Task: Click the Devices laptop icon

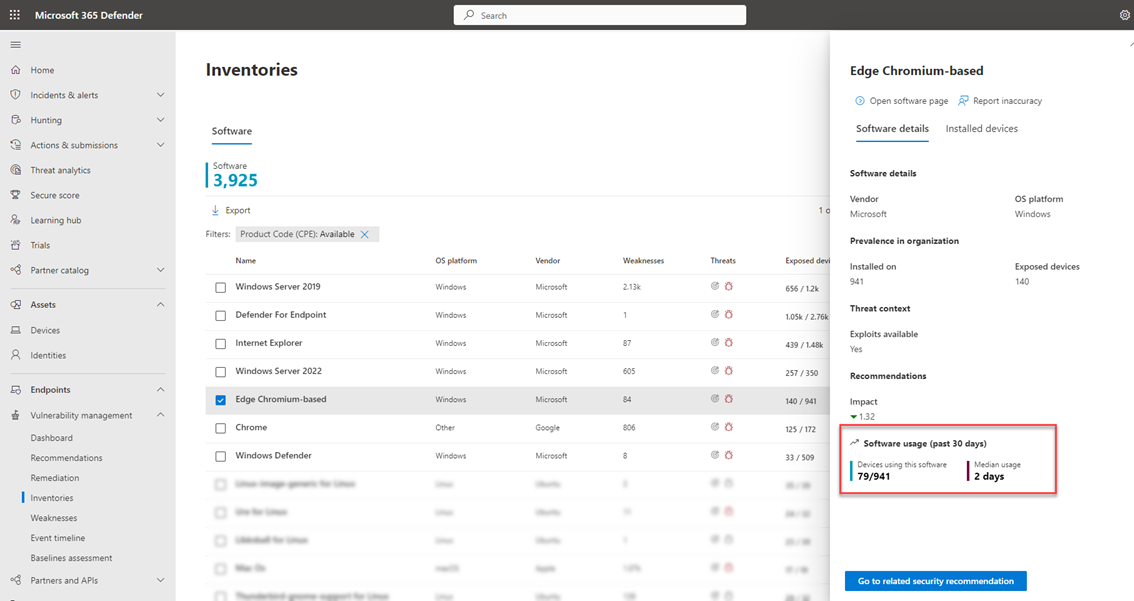Action: point(15,330)
